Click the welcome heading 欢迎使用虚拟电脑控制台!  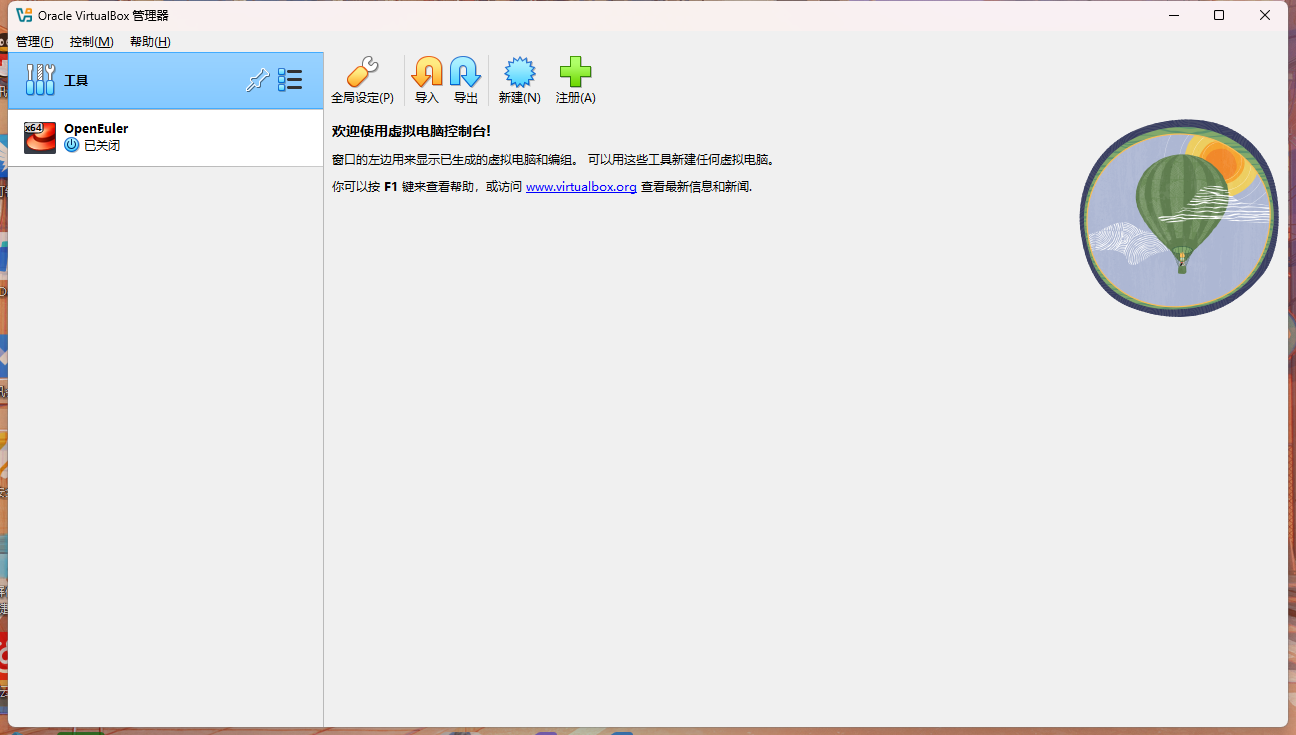(411, 131)
